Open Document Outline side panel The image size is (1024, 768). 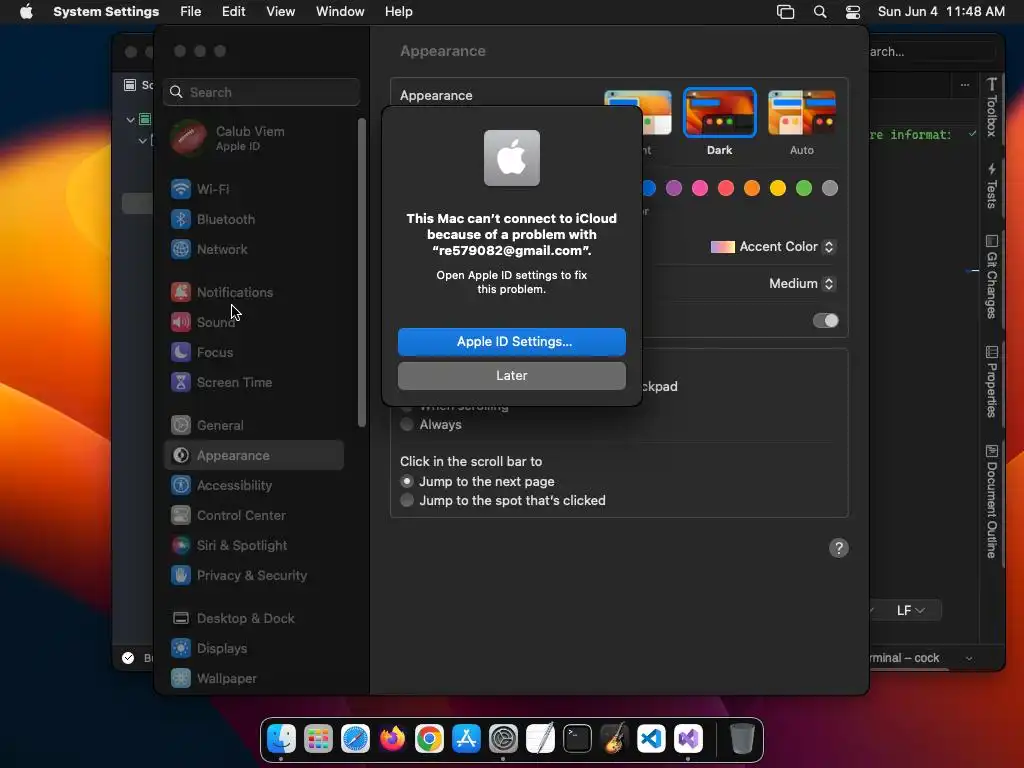click(992, 502)
